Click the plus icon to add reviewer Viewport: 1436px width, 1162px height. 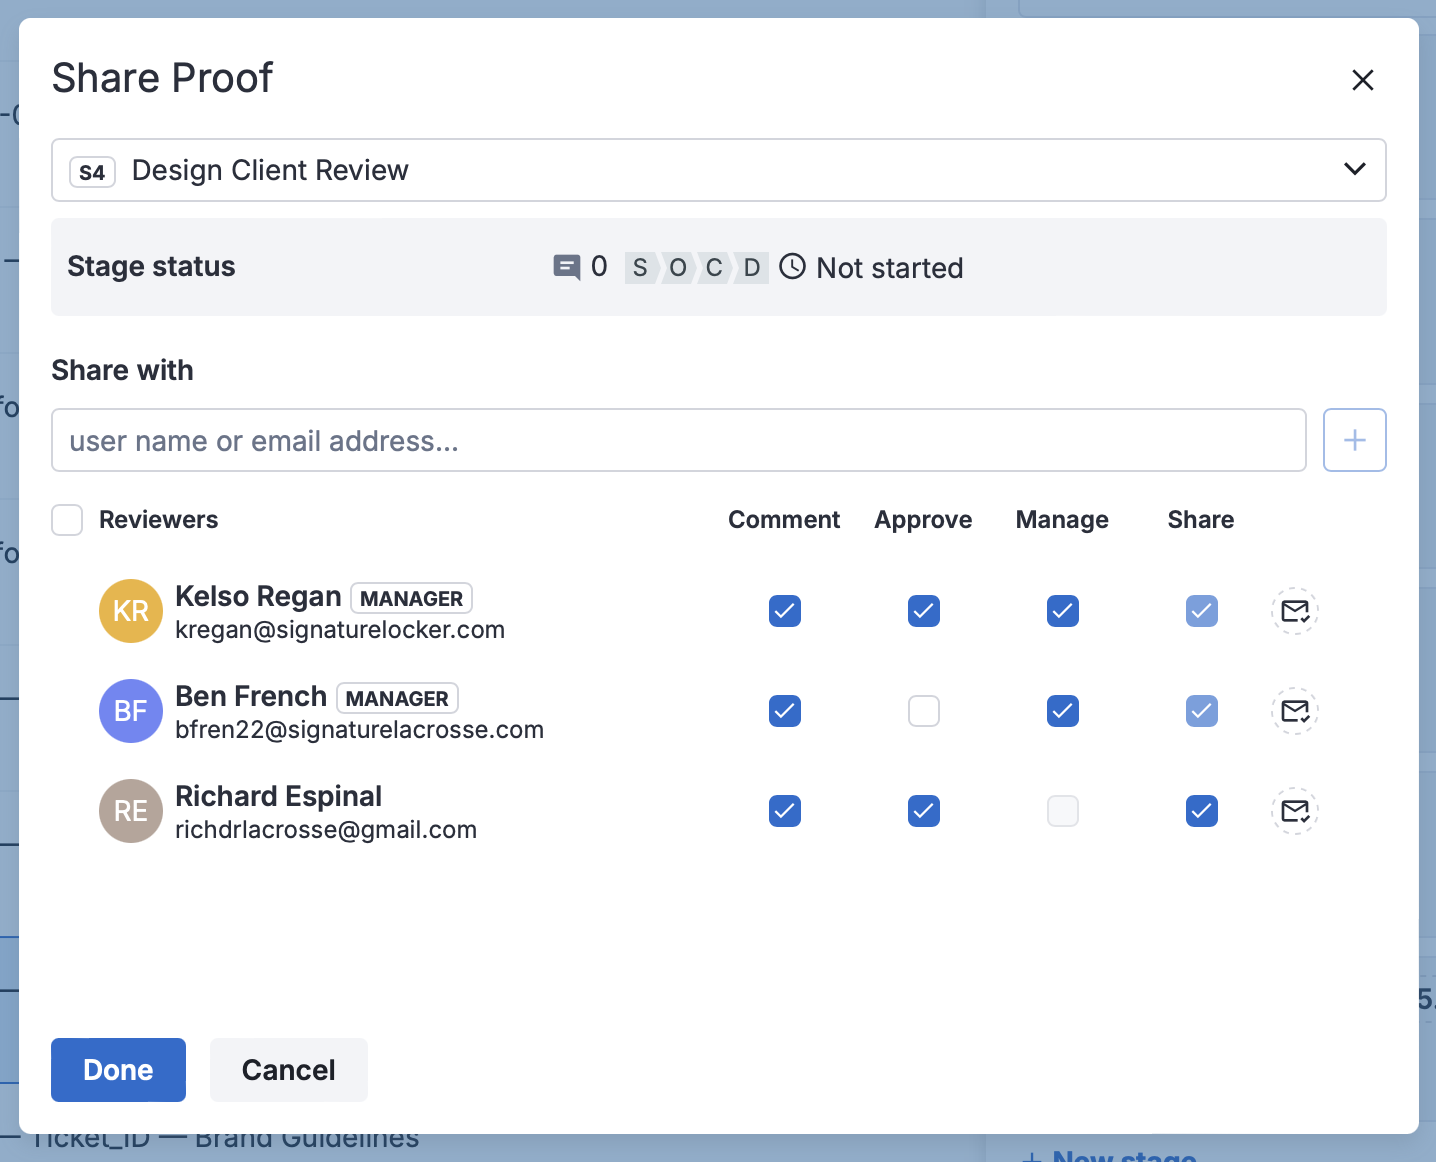1354,440
